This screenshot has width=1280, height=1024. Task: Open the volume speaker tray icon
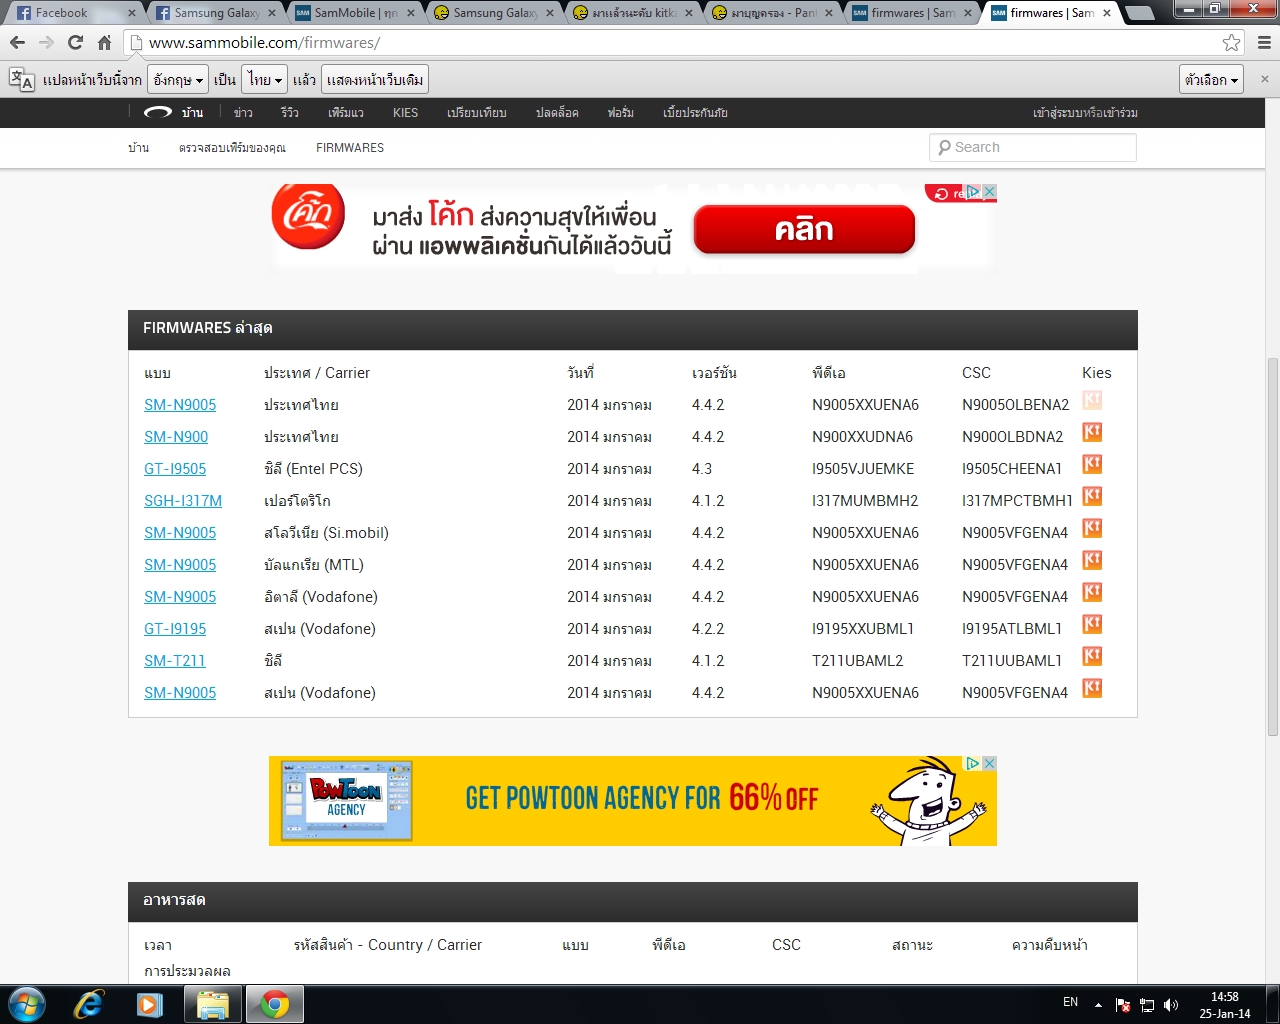point(1171,1005)
